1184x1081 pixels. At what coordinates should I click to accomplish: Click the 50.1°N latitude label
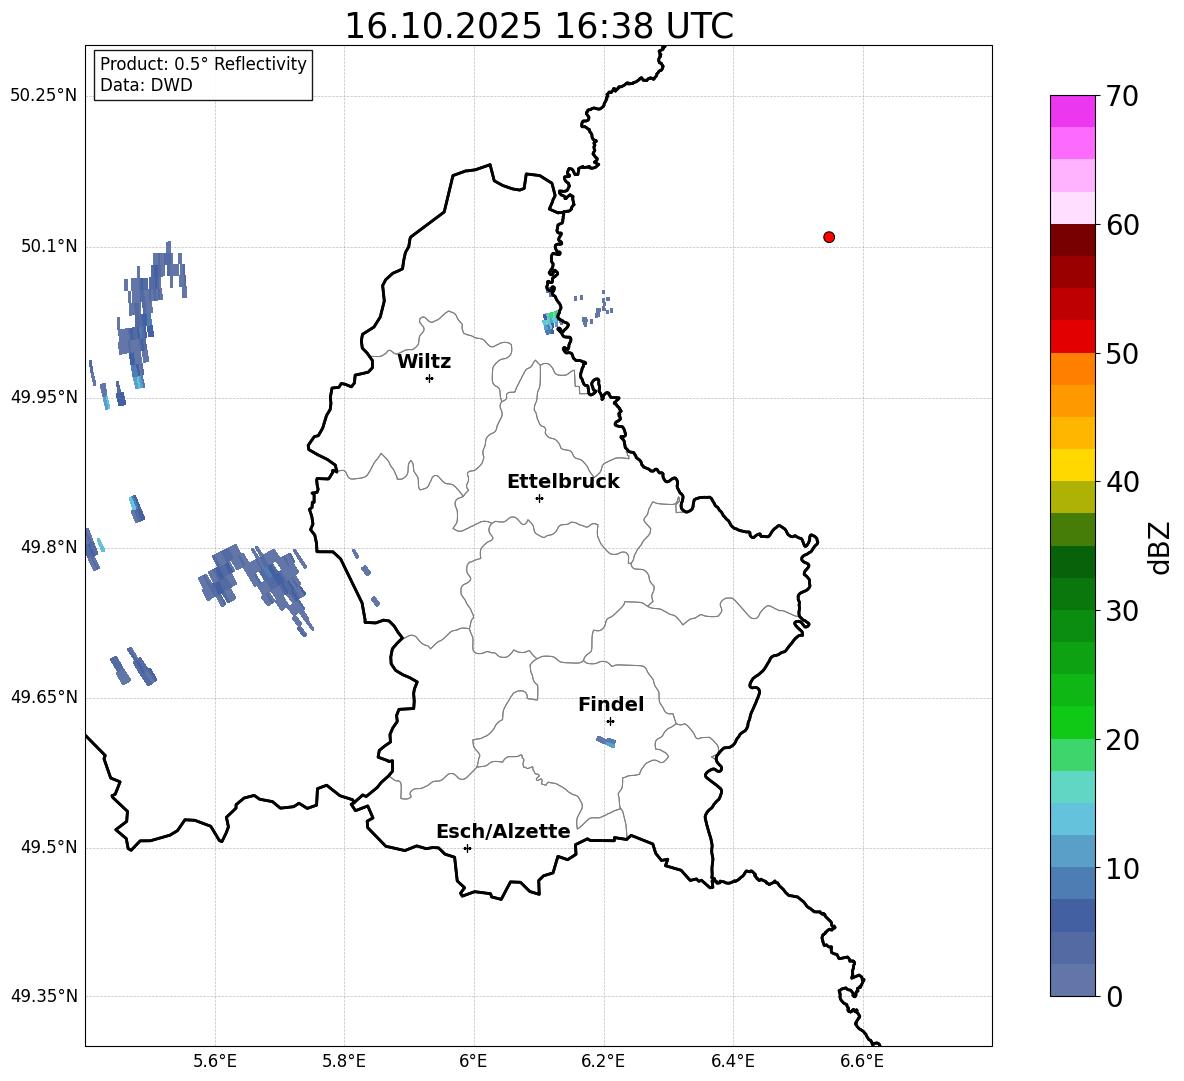(x=49, y=247)
